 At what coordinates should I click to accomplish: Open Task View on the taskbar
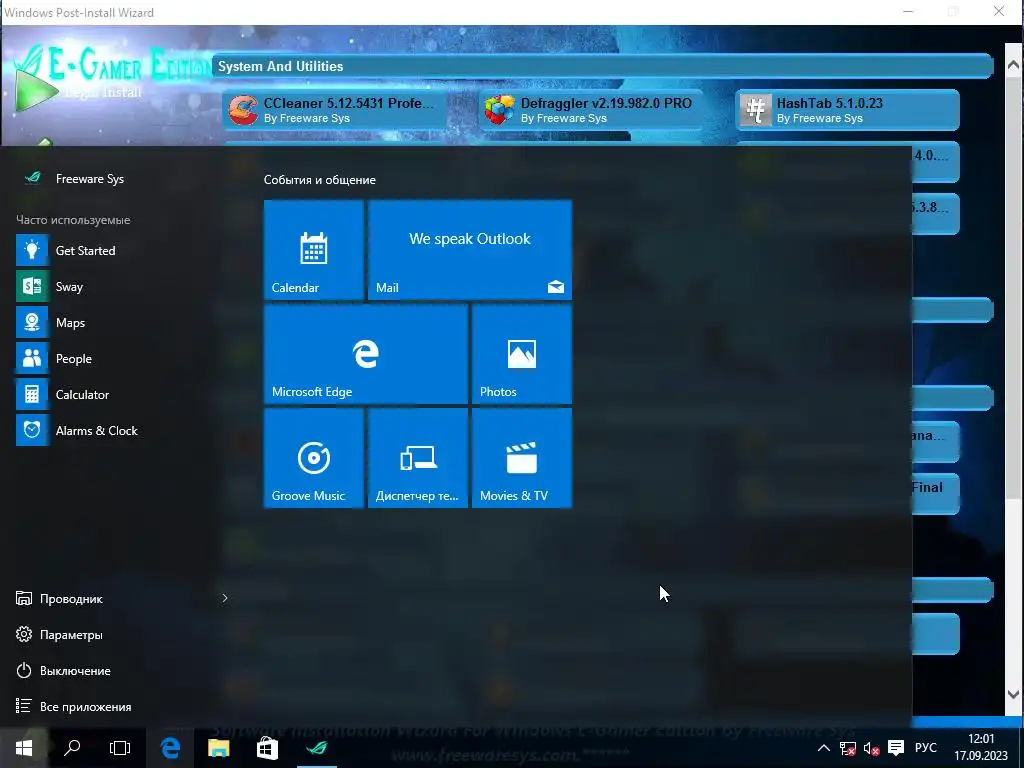(120, 748)
